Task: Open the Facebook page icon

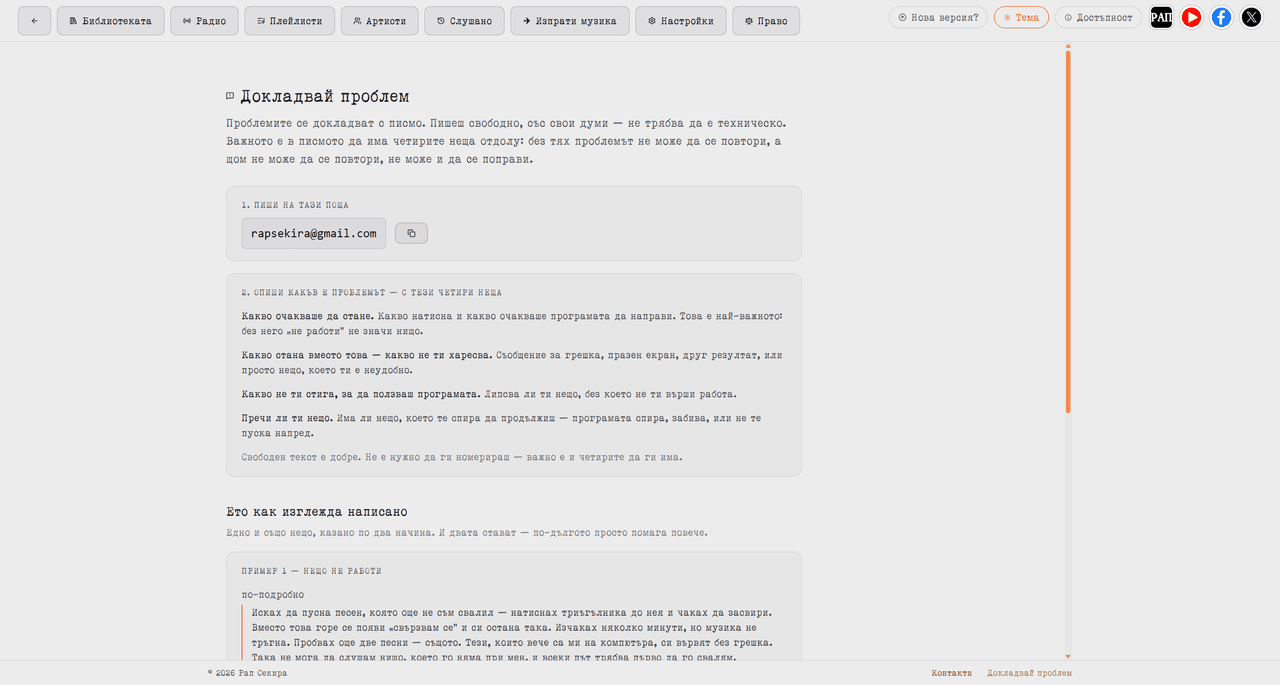Action: 1221,17
